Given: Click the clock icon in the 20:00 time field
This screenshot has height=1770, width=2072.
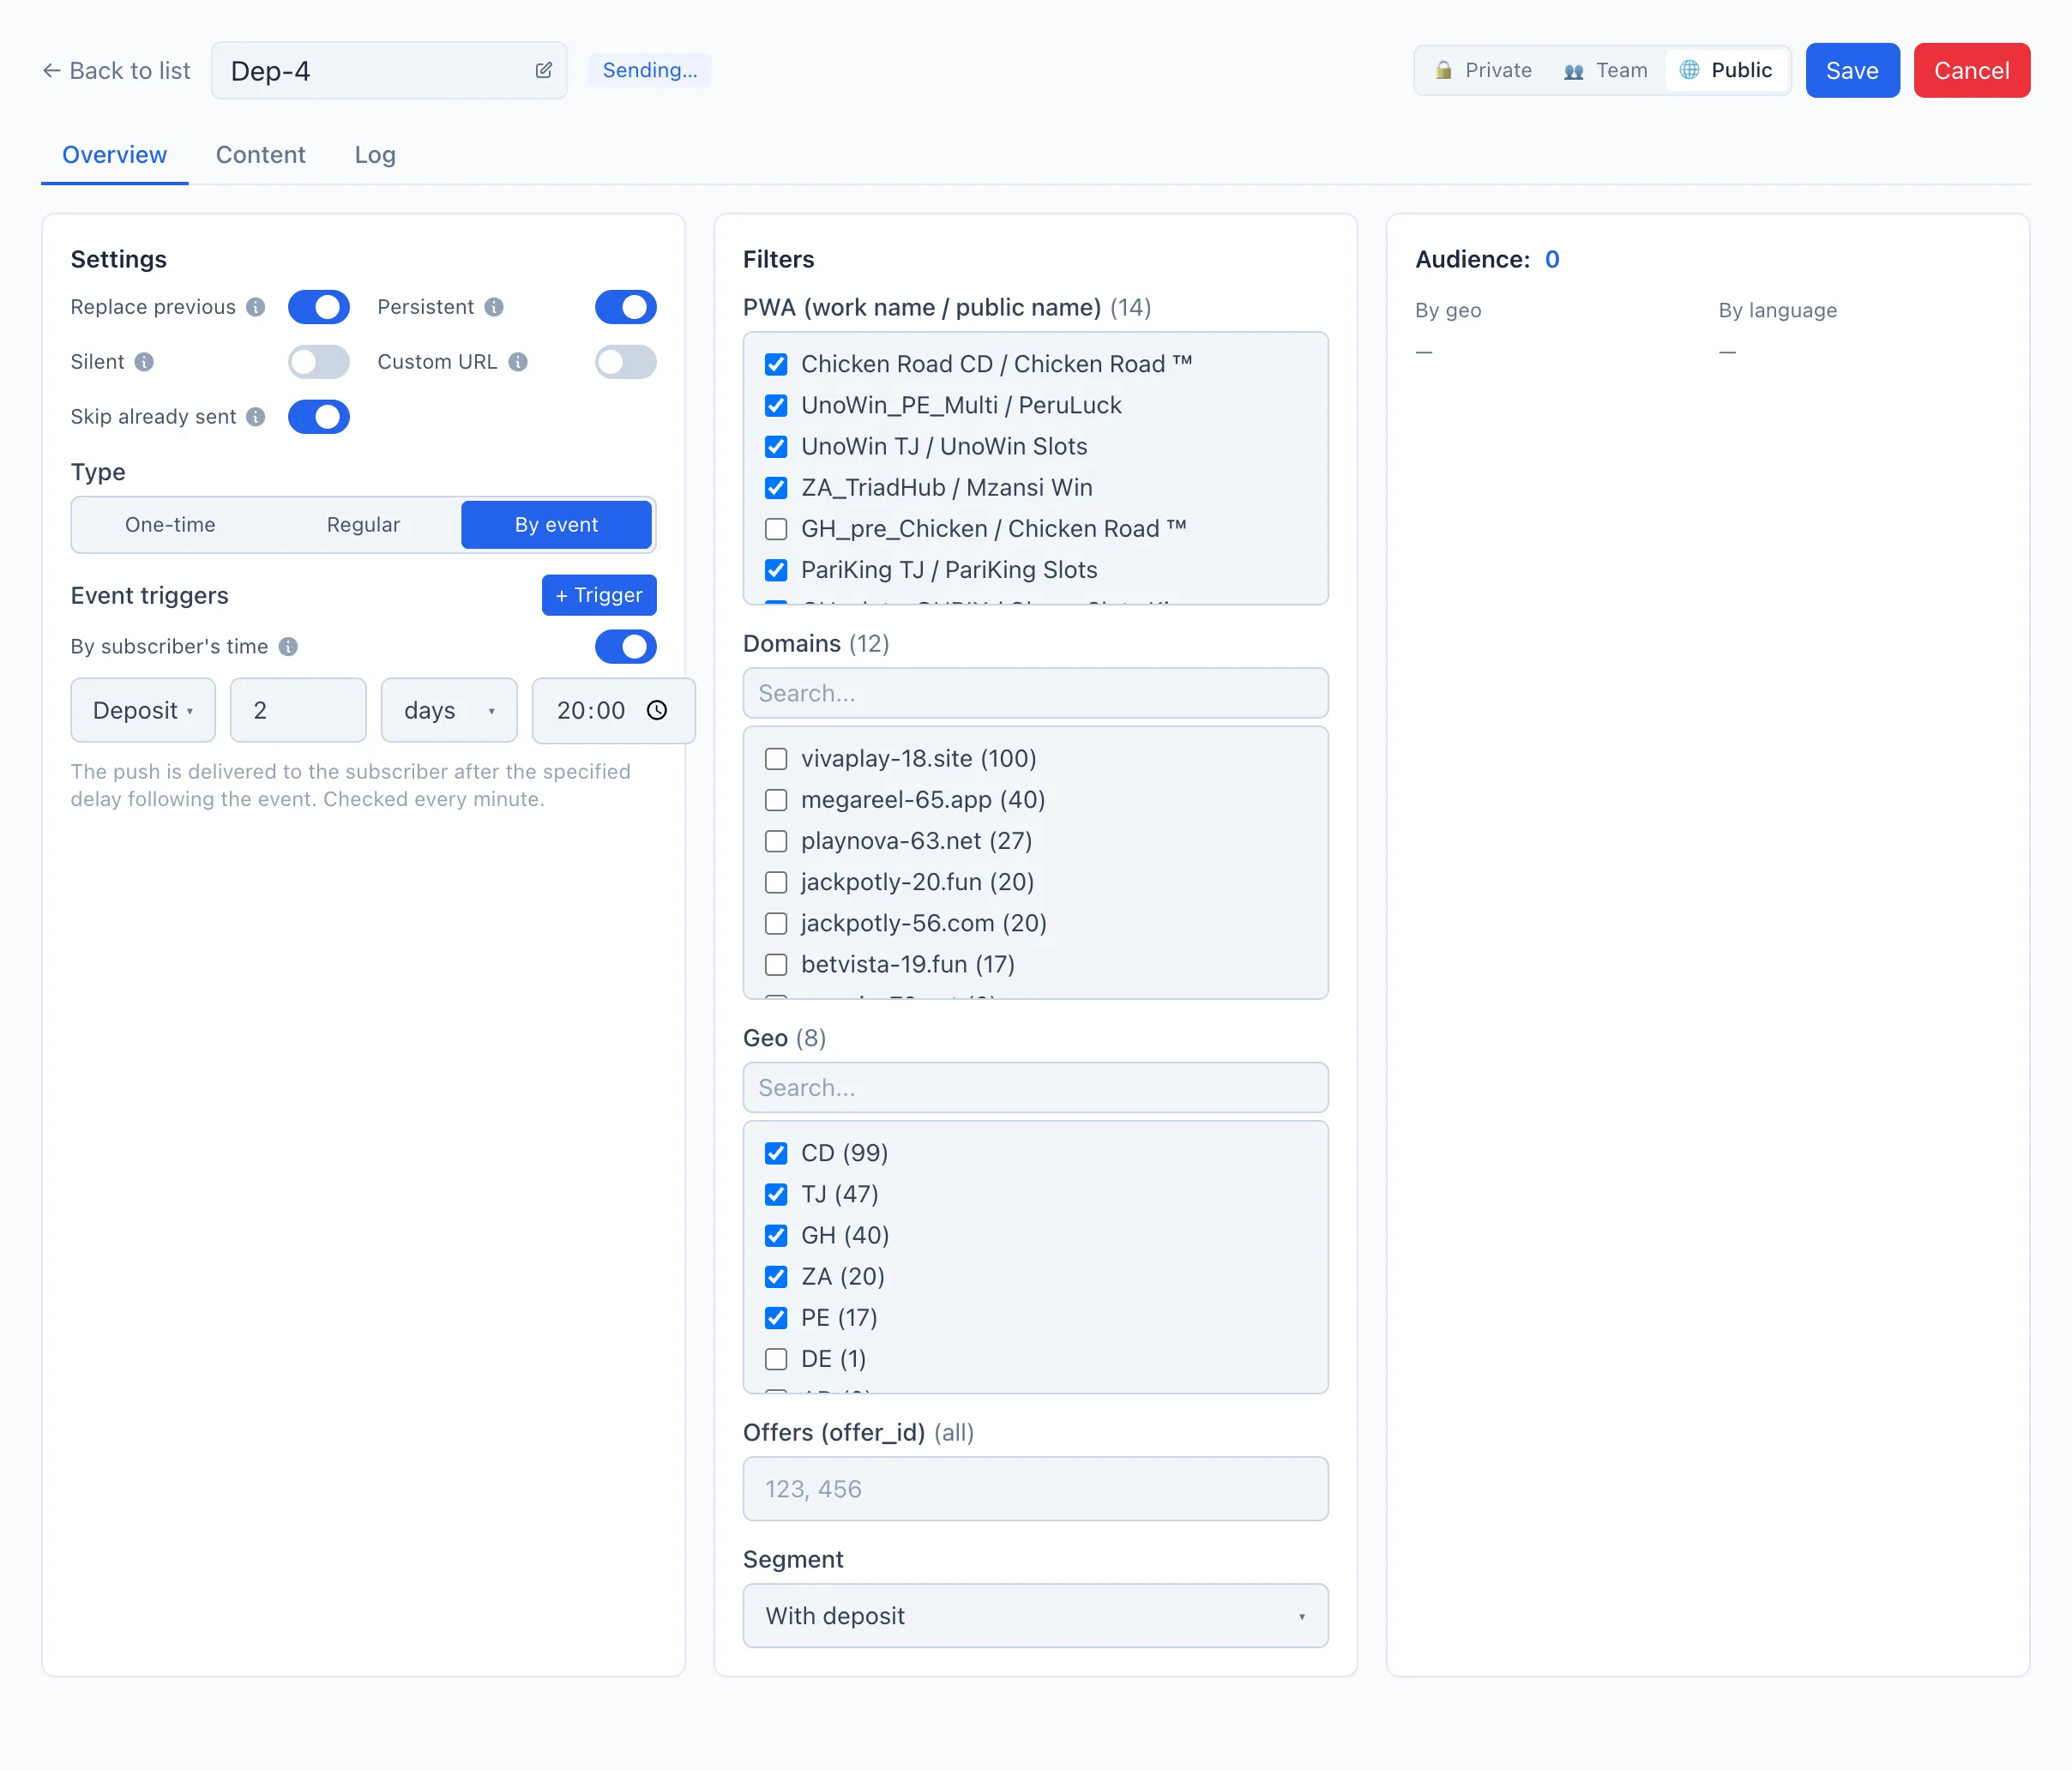Looking at the screenshot, I should tap(657, 710).
